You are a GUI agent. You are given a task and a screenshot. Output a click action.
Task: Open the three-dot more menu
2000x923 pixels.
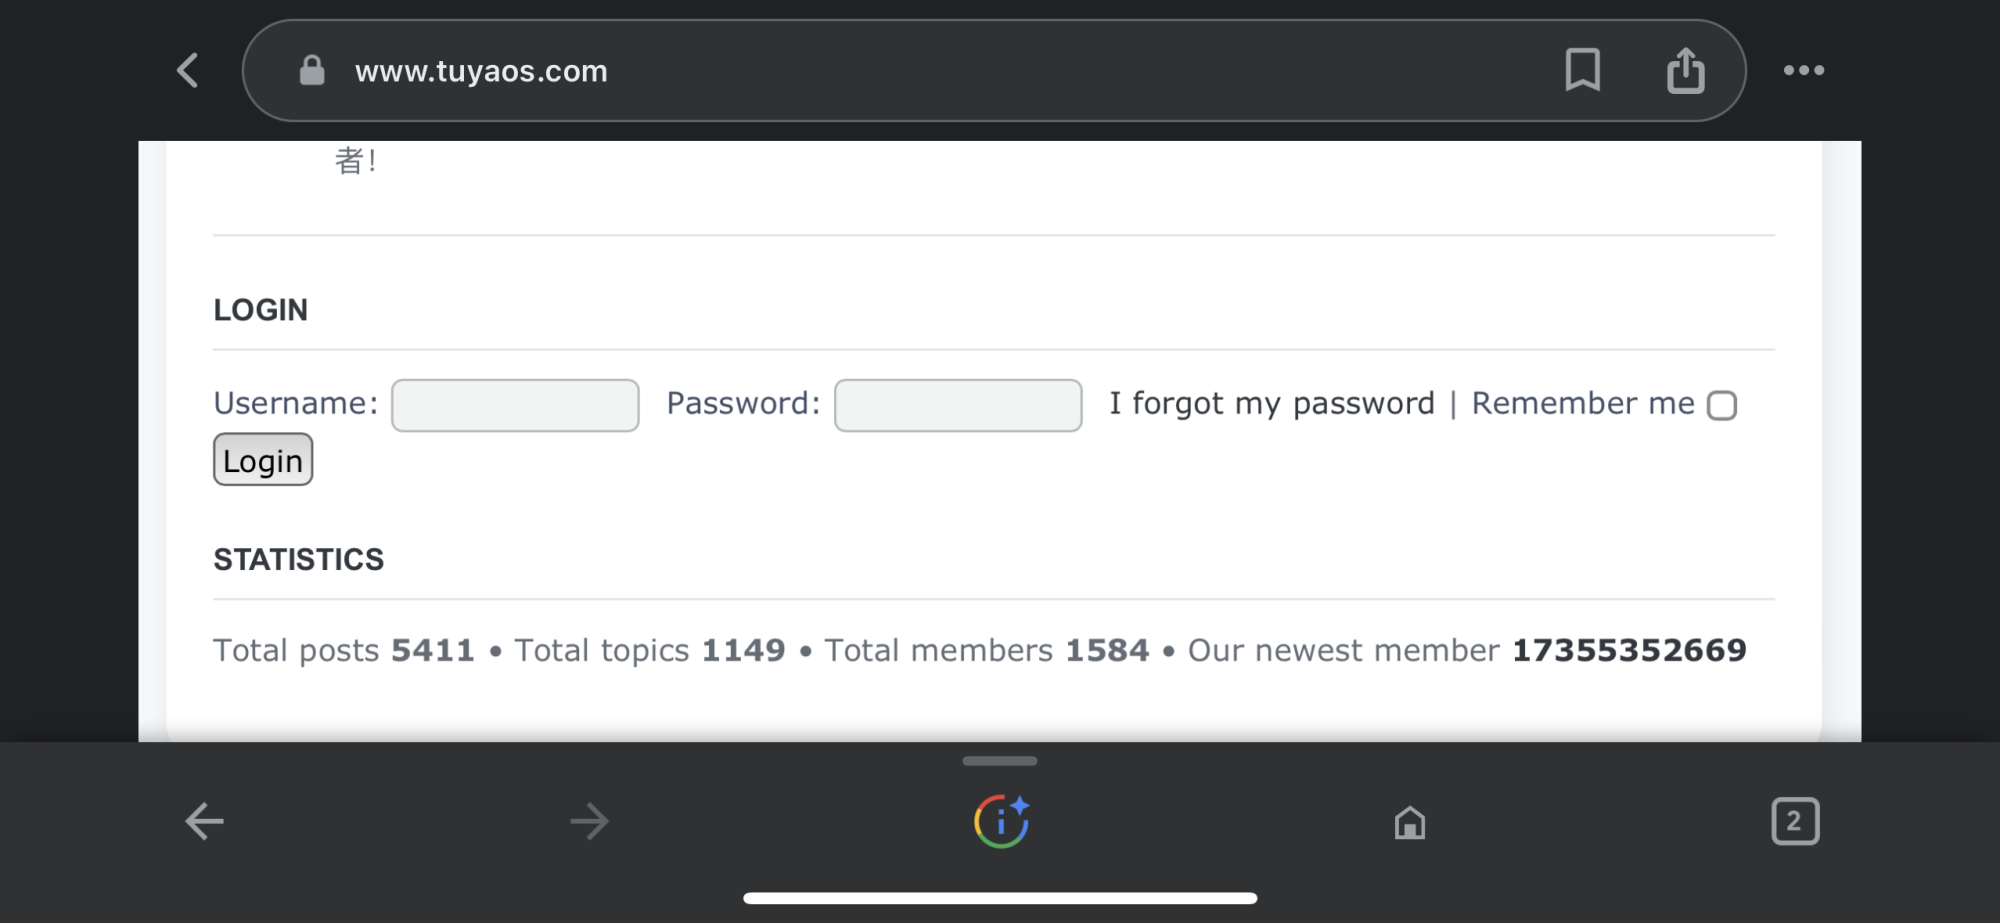coord(1804,71)
